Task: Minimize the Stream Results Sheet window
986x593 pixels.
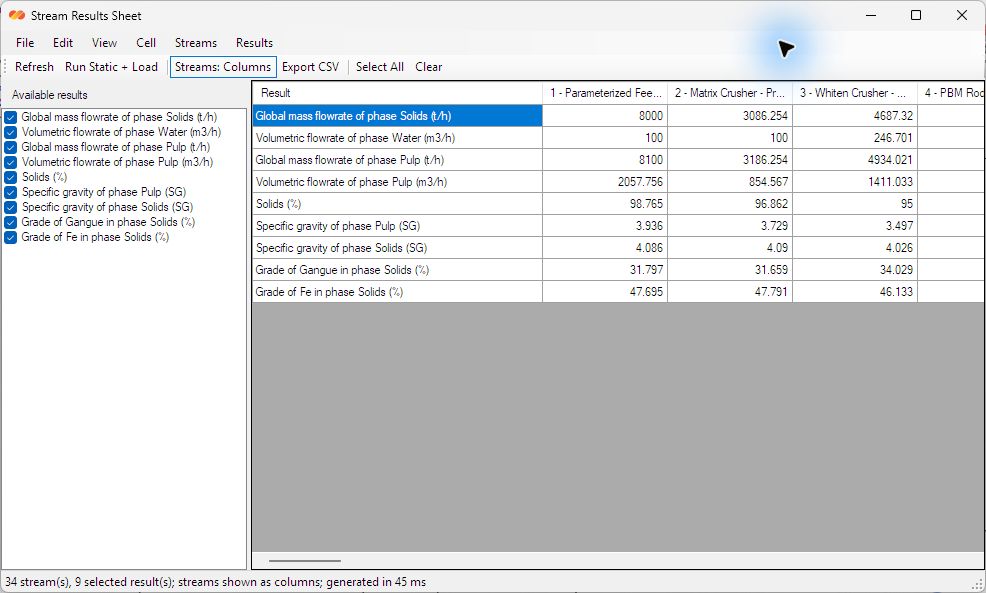Action: 871,15
